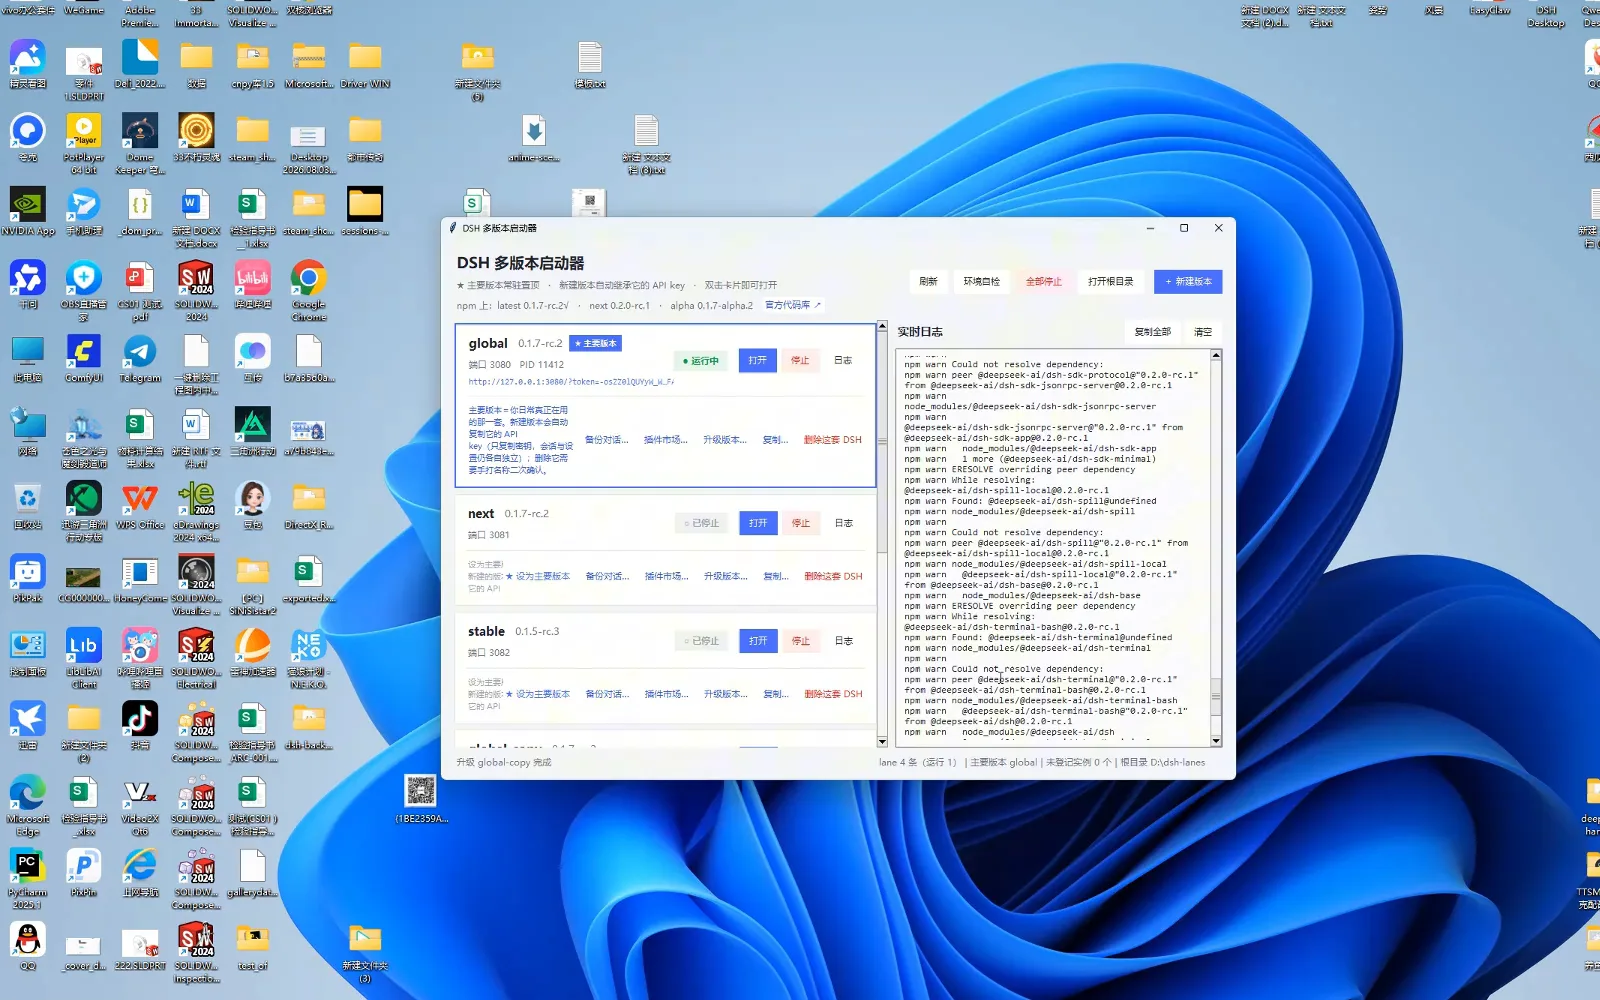The height and width of the screenshot is (1000, 1600).
Task: Stop the global lane
Action: (800, 361)
